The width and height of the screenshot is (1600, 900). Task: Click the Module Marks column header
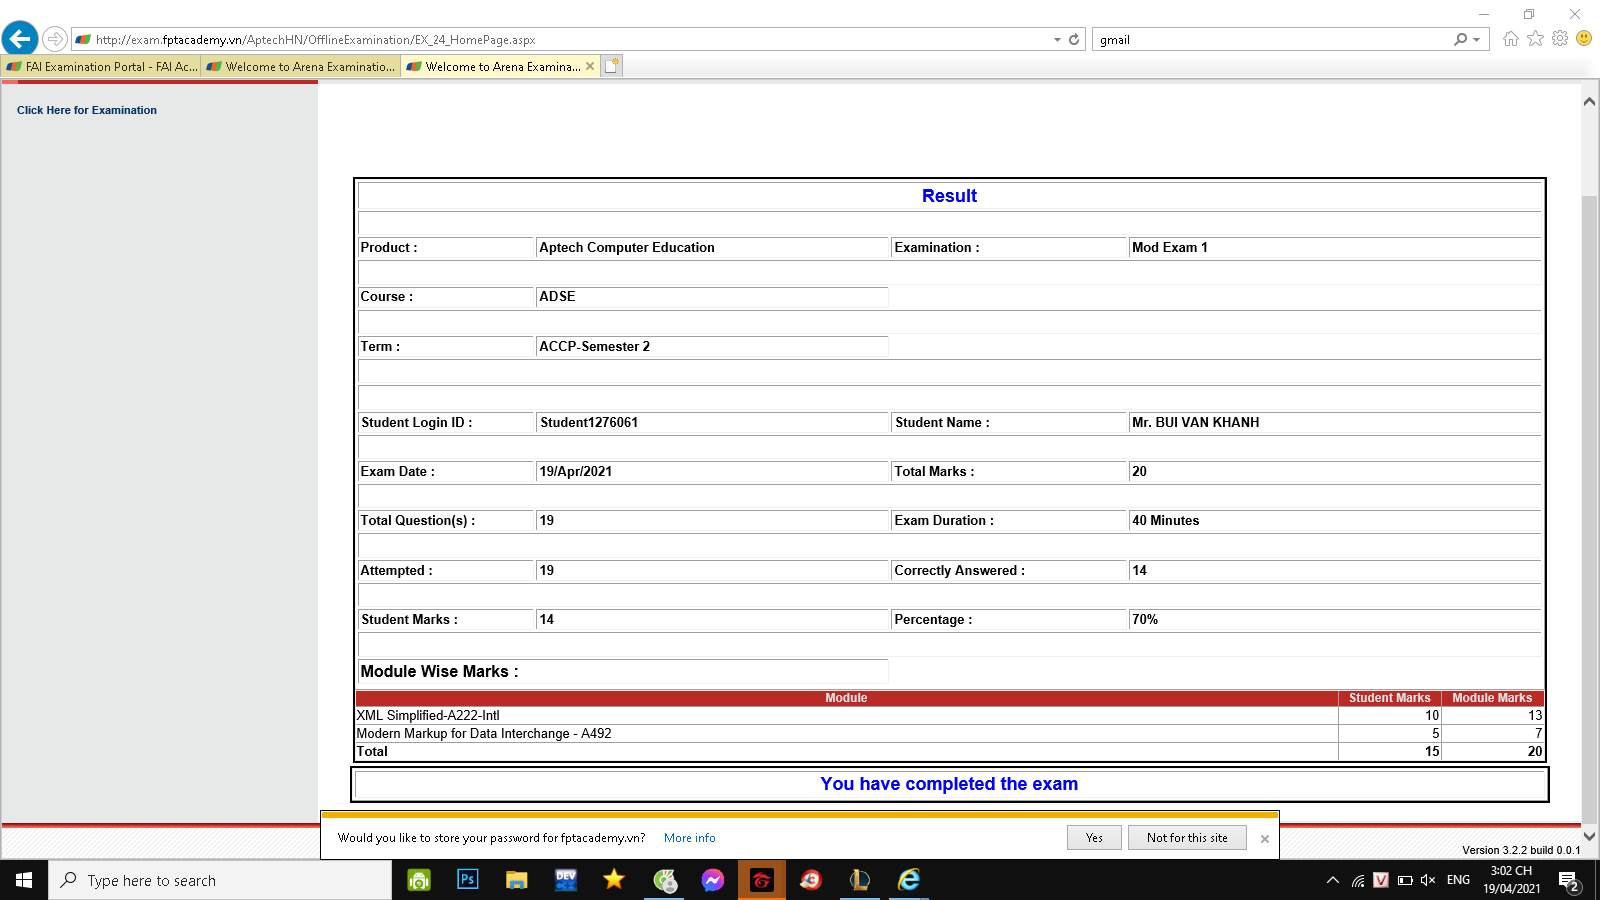(1492, 698)
